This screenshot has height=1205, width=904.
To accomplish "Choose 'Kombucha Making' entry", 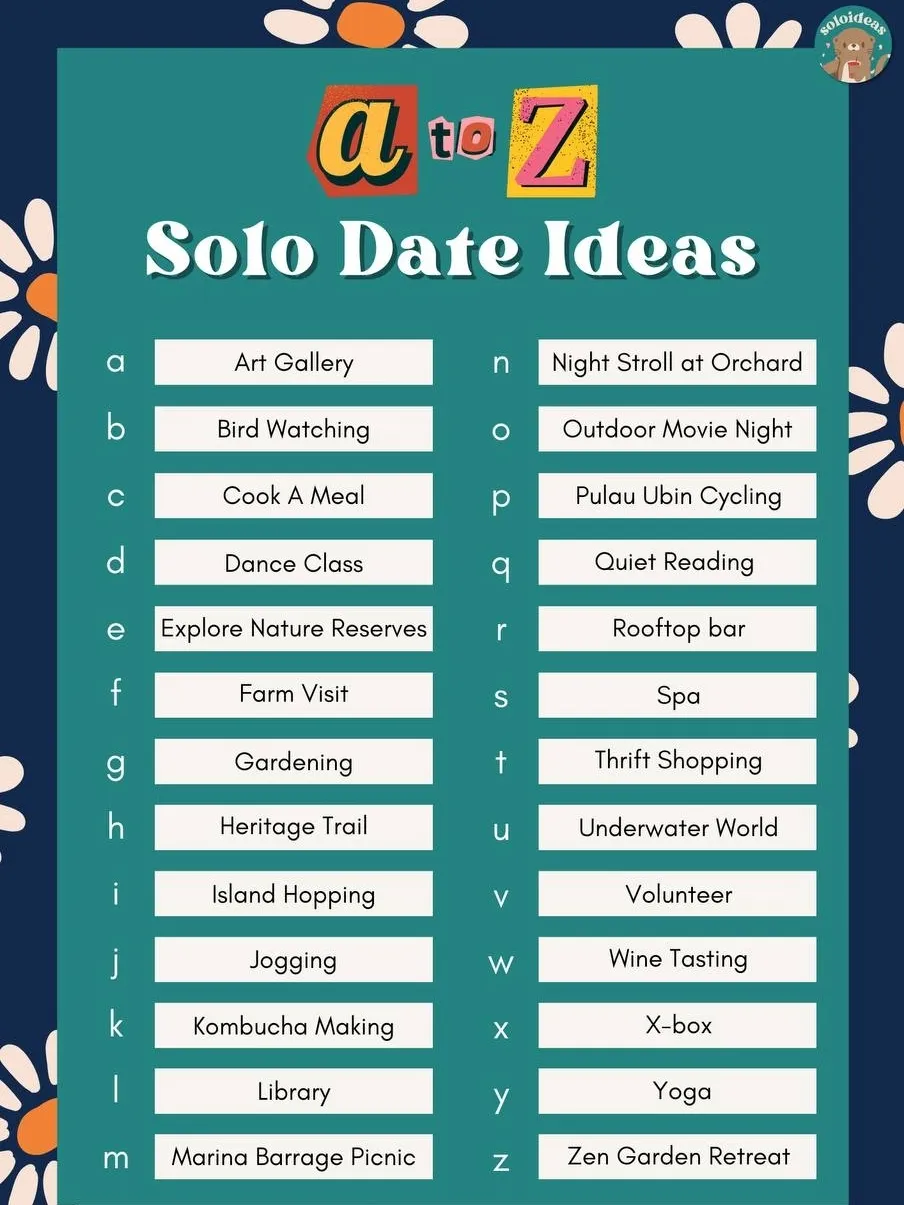I will 294,1025.
